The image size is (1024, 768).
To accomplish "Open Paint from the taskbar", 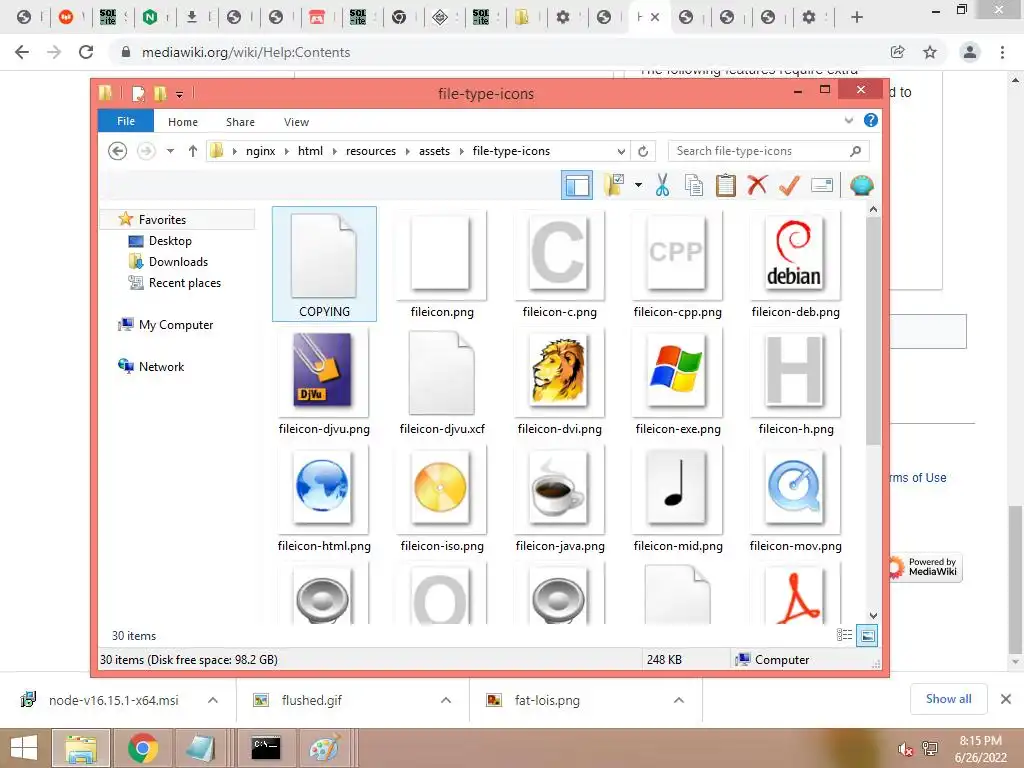I will pyautogui.click(x=325, y=748).
